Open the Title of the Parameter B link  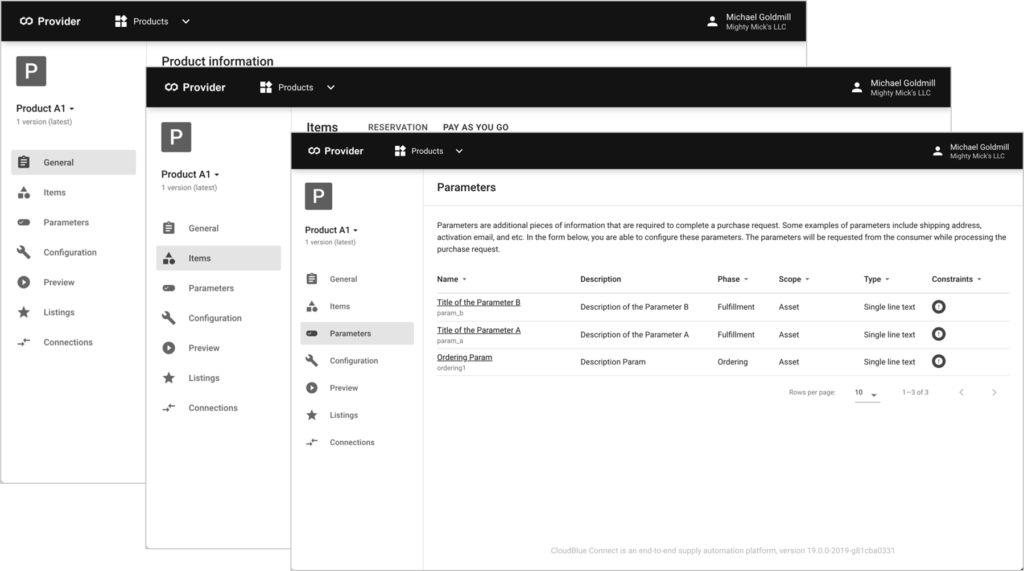(x=479, y=302)
